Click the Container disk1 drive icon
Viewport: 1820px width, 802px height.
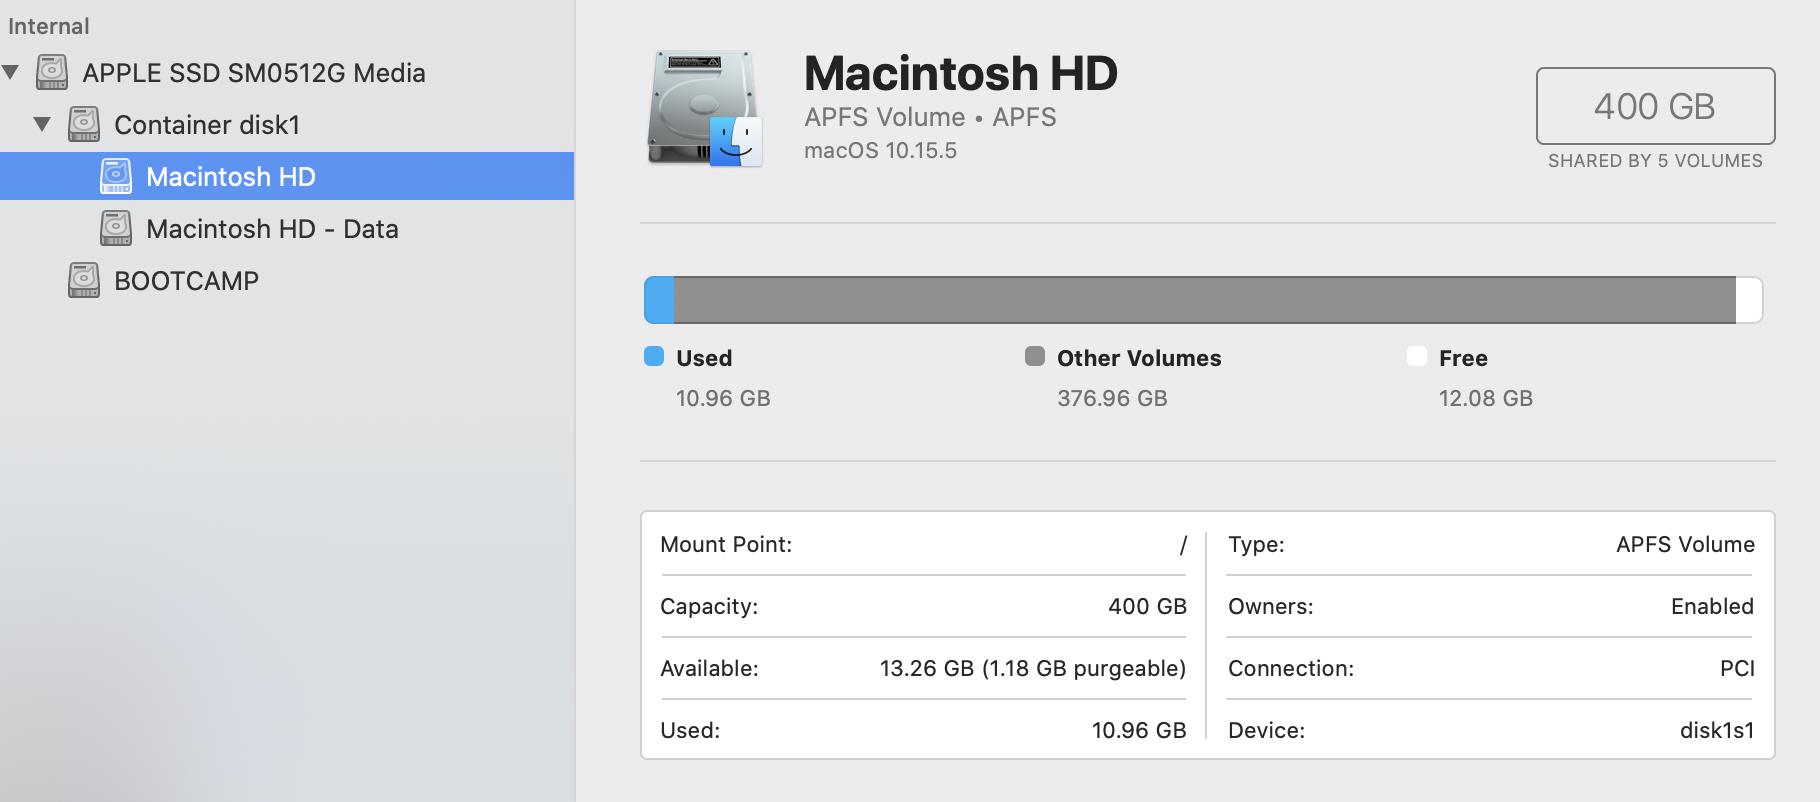click(84, 124)
